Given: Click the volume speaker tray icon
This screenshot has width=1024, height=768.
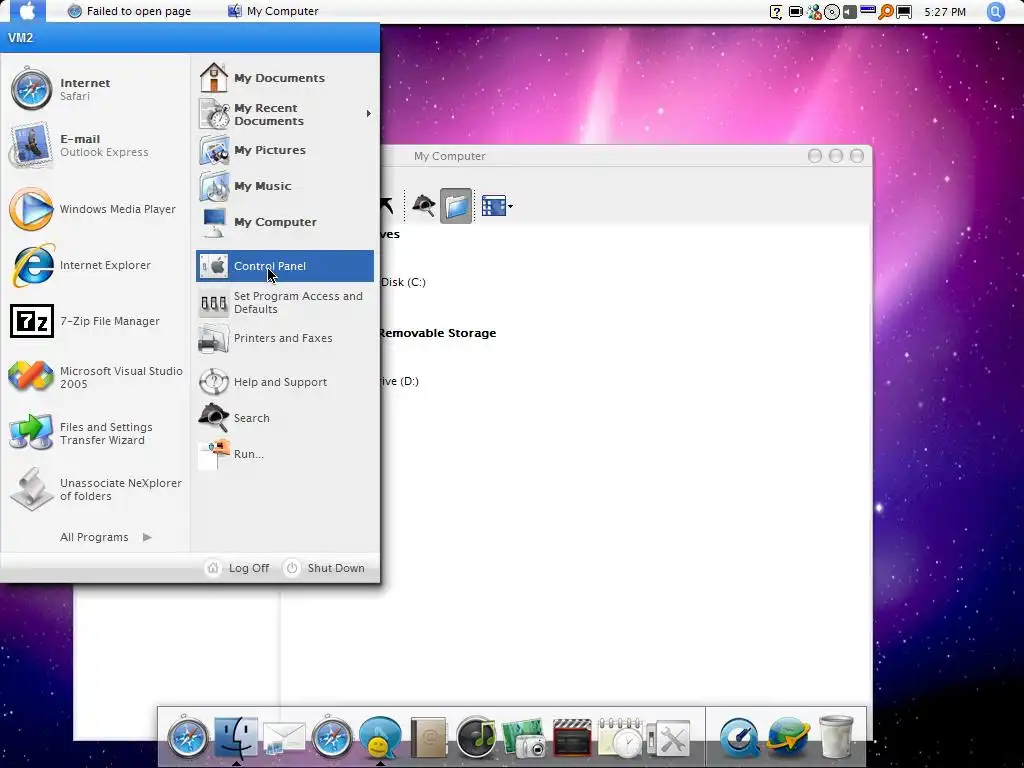Looking at the screenshot, I should pos(850,12).
